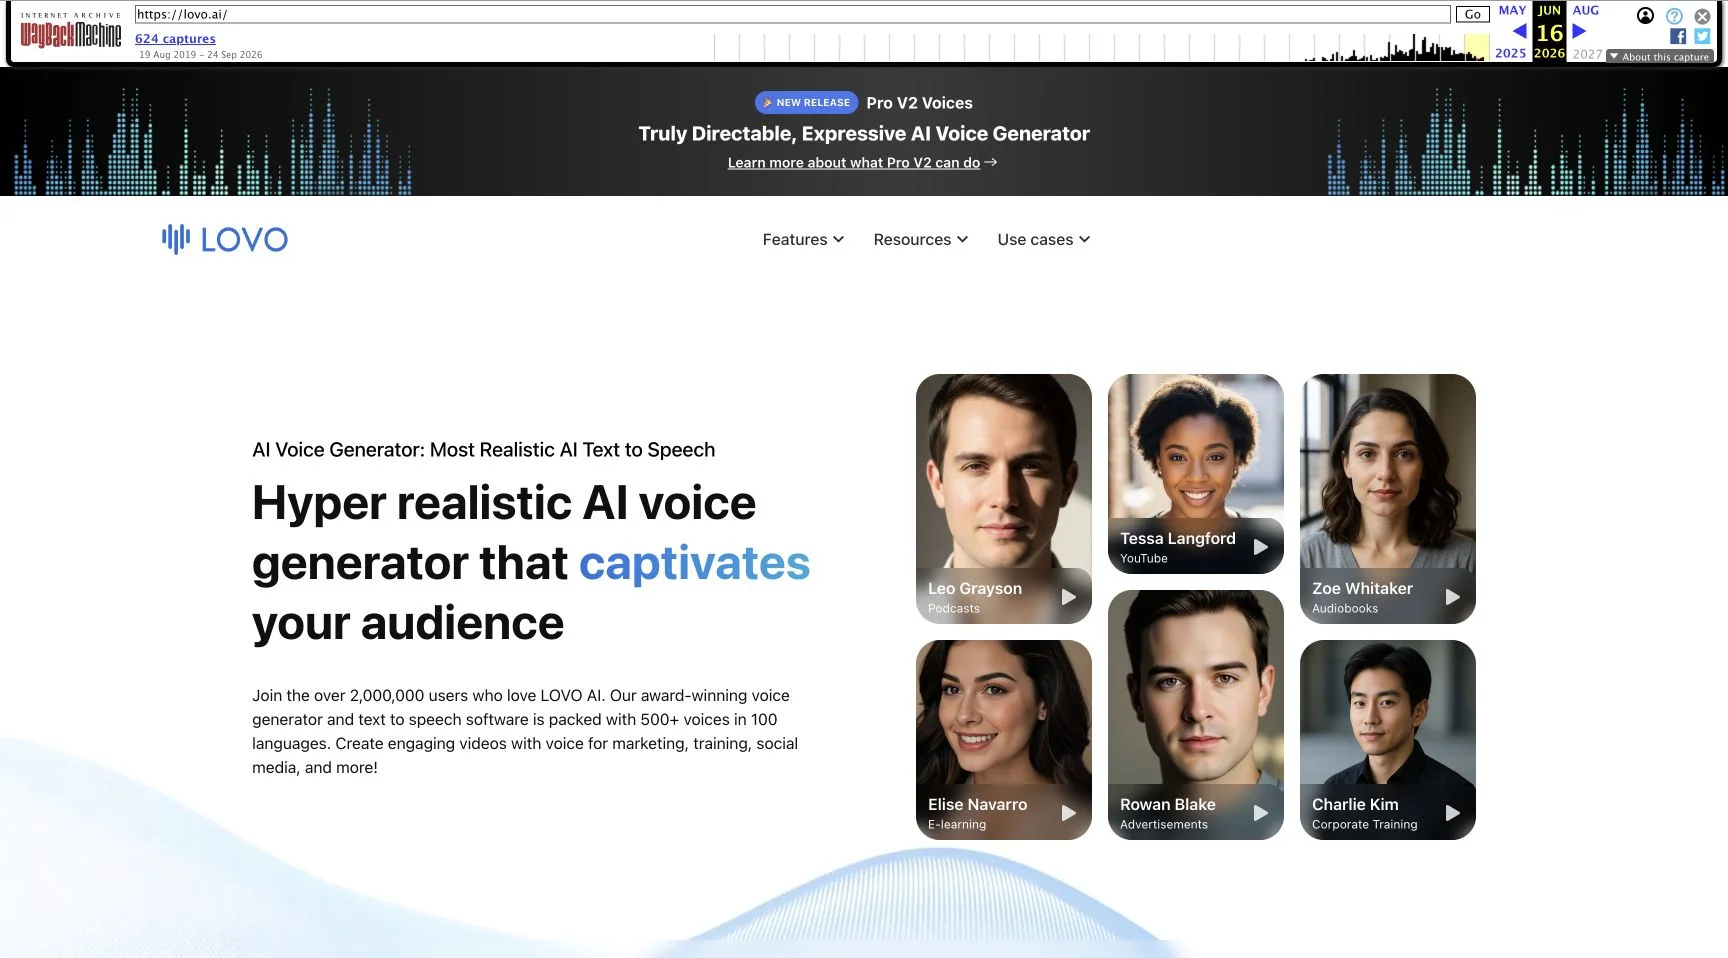Open the 624 captures link
Image resolution: width=1728 pixels, height=958 pixels.
[x=175, y=39]
